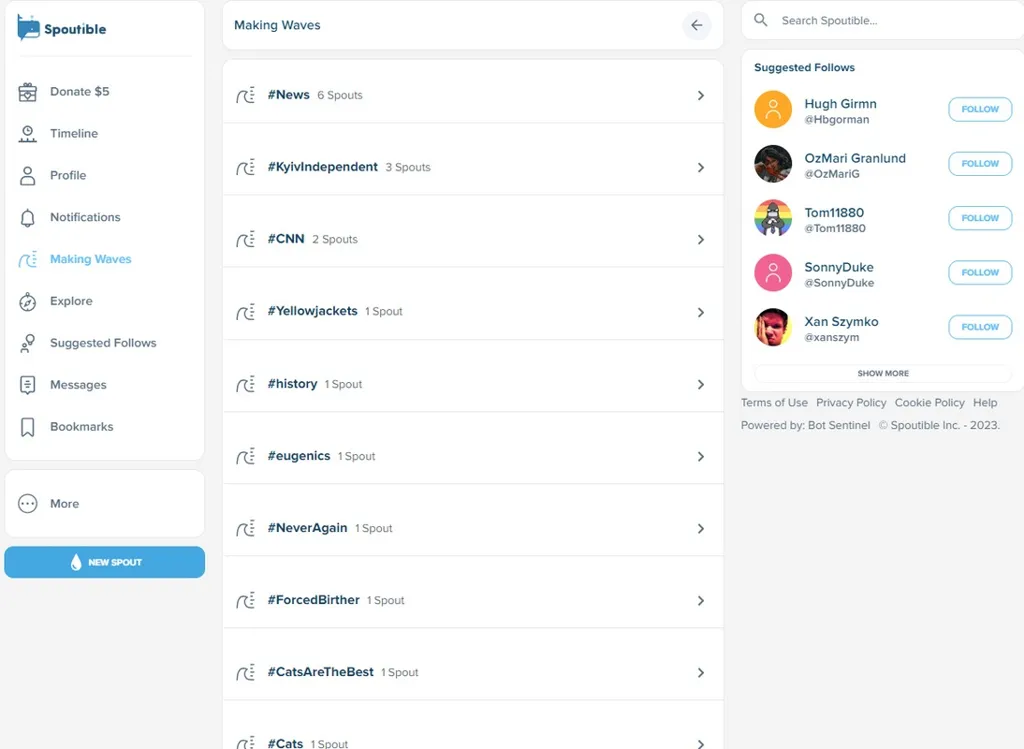Open the Donate $5 gift icon

[27, 92]
